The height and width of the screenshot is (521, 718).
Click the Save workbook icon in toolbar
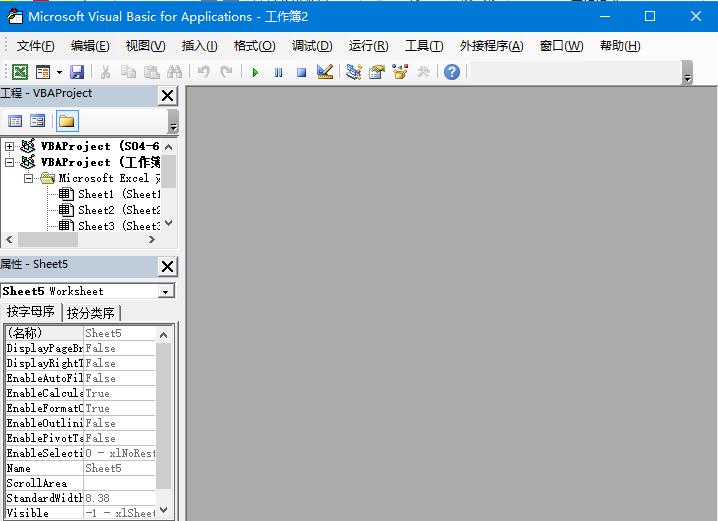pos(79,72)
